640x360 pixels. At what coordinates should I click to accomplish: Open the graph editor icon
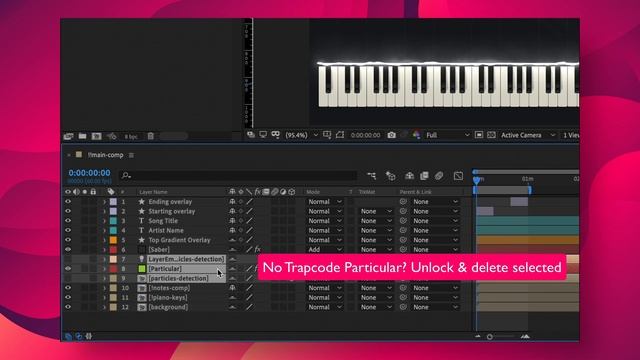click(x=458, y=176)
